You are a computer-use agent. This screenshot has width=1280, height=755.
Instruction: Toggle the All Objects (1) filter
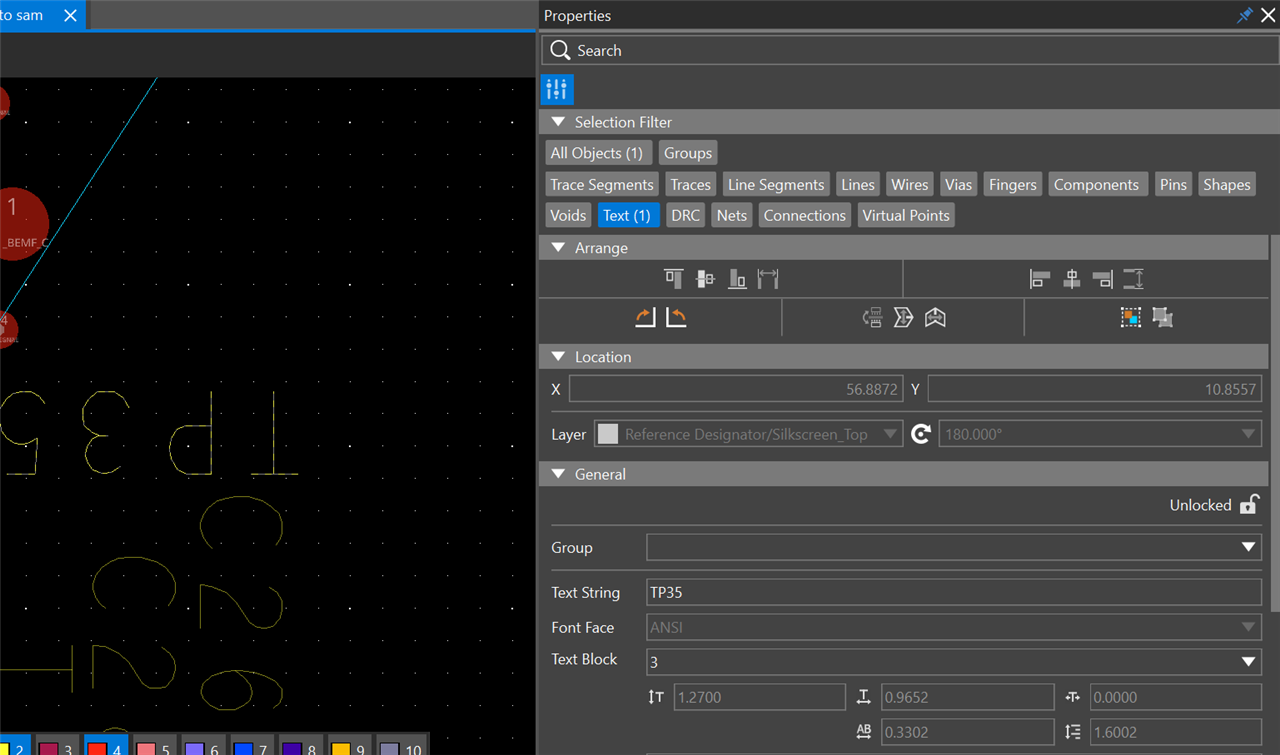(x=597, y=153)
